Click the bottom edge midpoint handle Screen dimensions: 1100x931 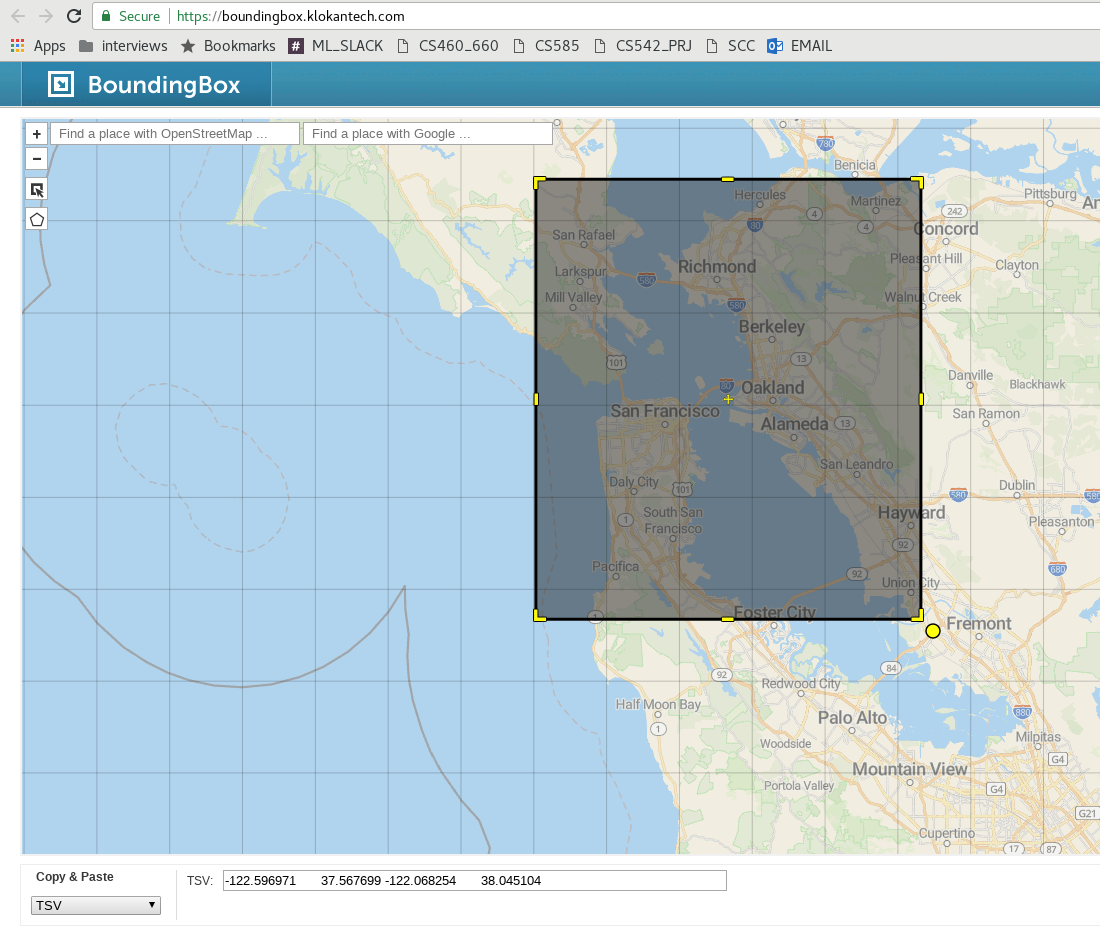point(727,619)
